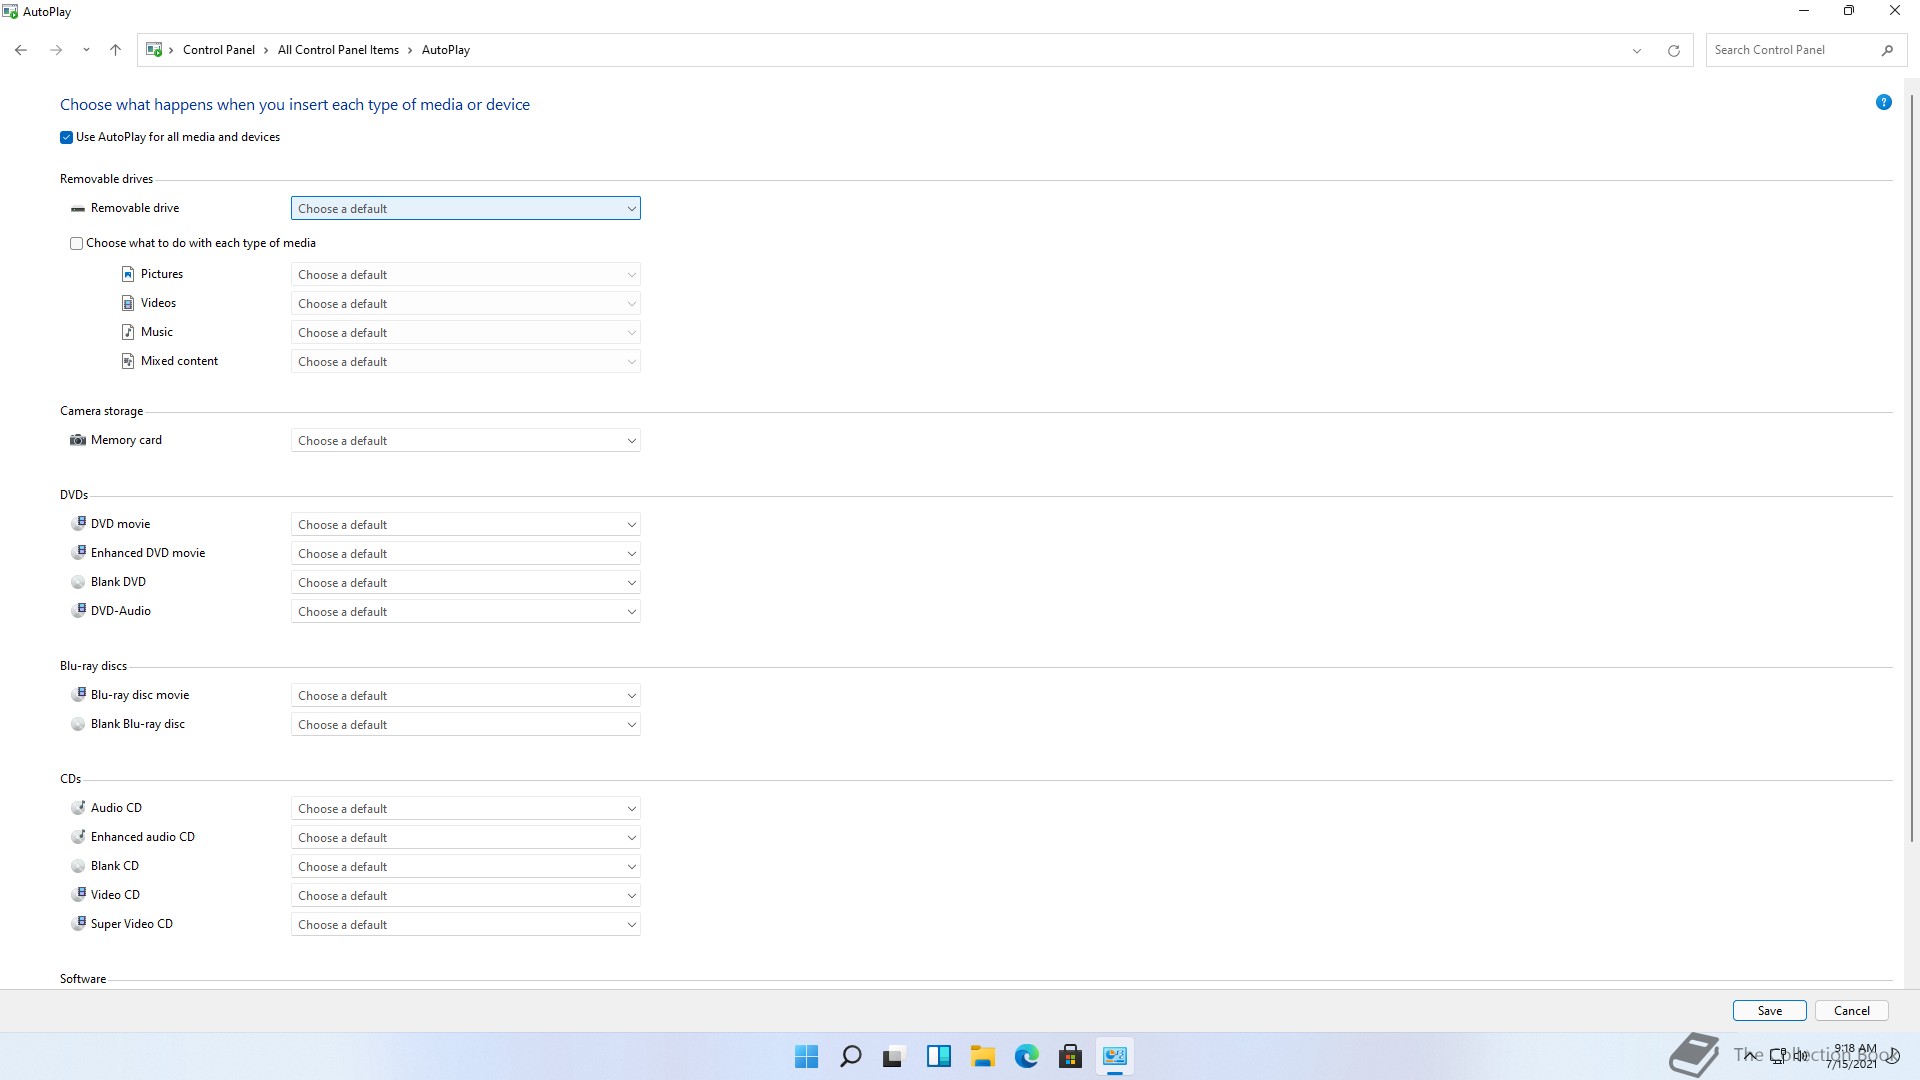Click the refresh icon in address bar
The height and width of the screenshot is (1080, 1920).
click(1673, 50)
